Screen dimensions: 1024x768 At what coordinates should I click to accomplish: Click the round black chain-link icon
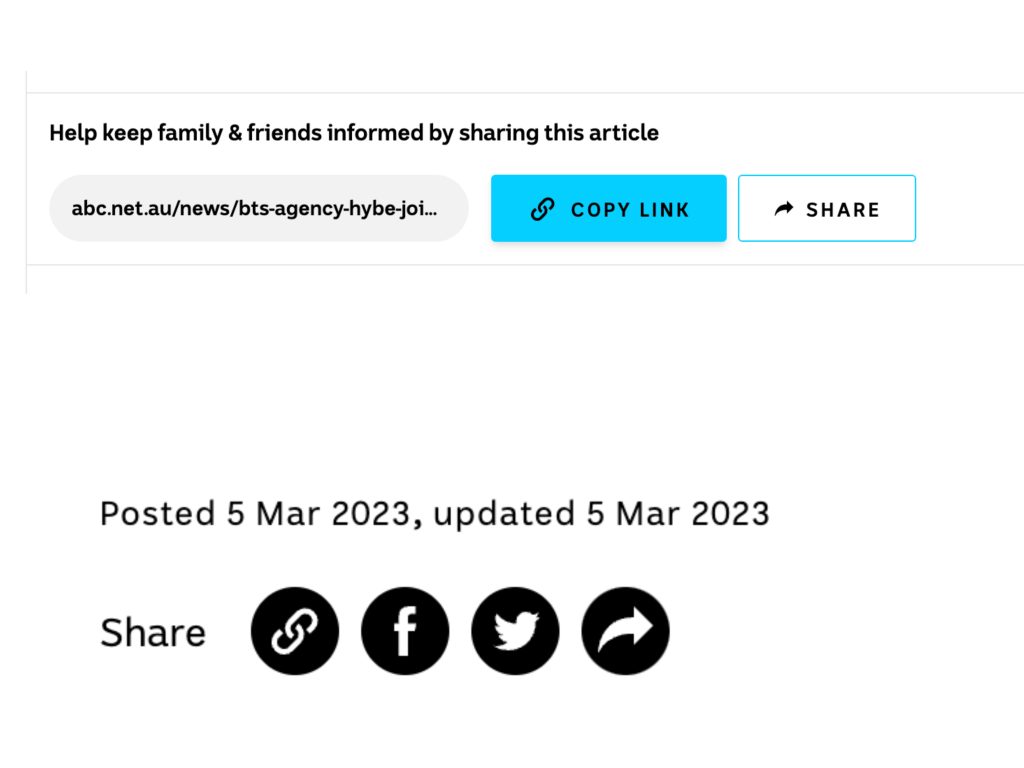pos(295,631)
